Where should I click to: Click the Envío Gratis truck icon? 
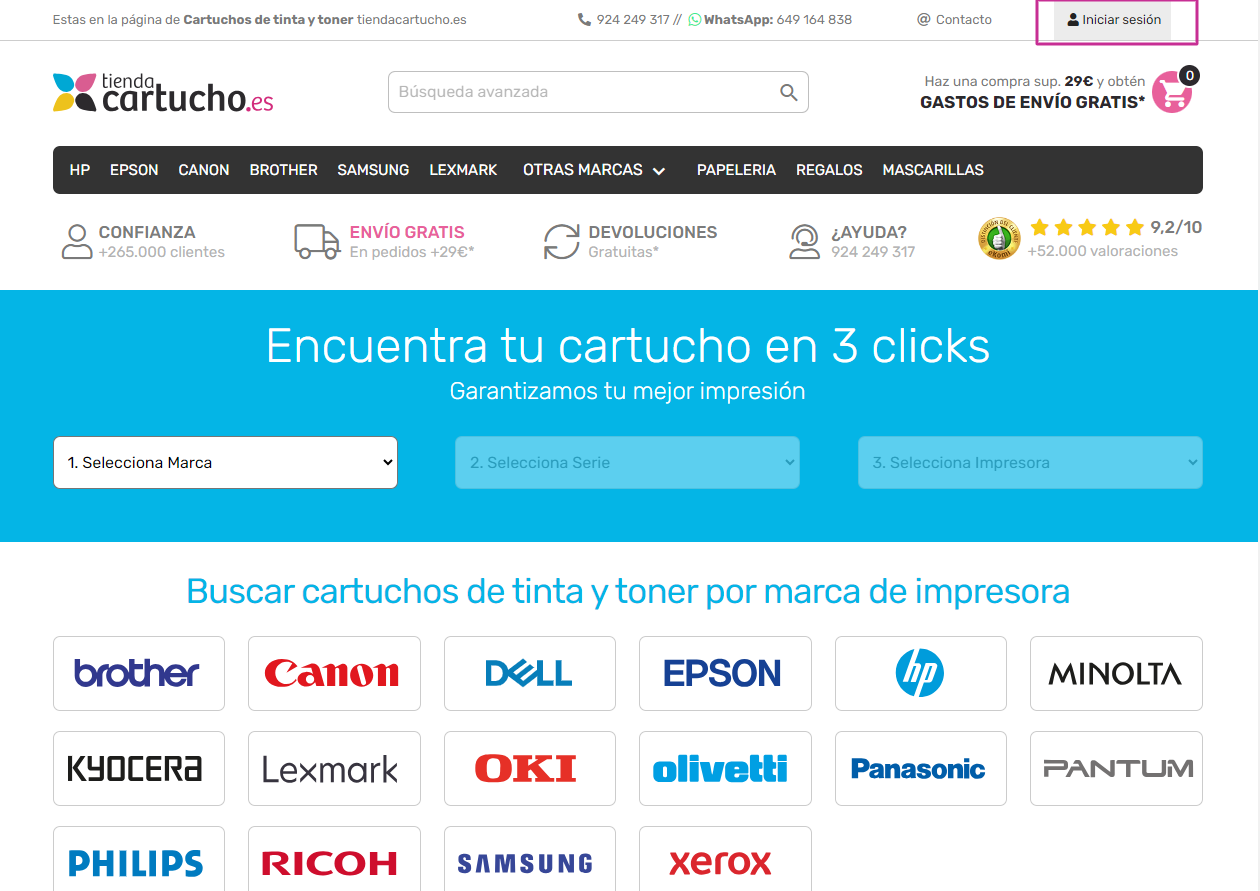point(317,242)
